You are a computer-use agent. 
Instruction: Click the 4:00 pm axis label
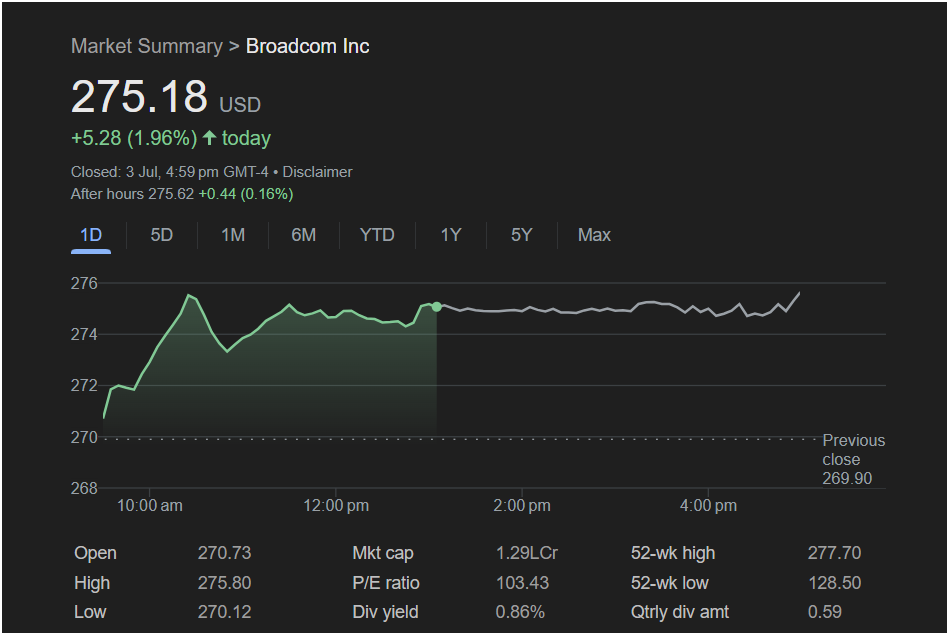click(x=708, y=505)
